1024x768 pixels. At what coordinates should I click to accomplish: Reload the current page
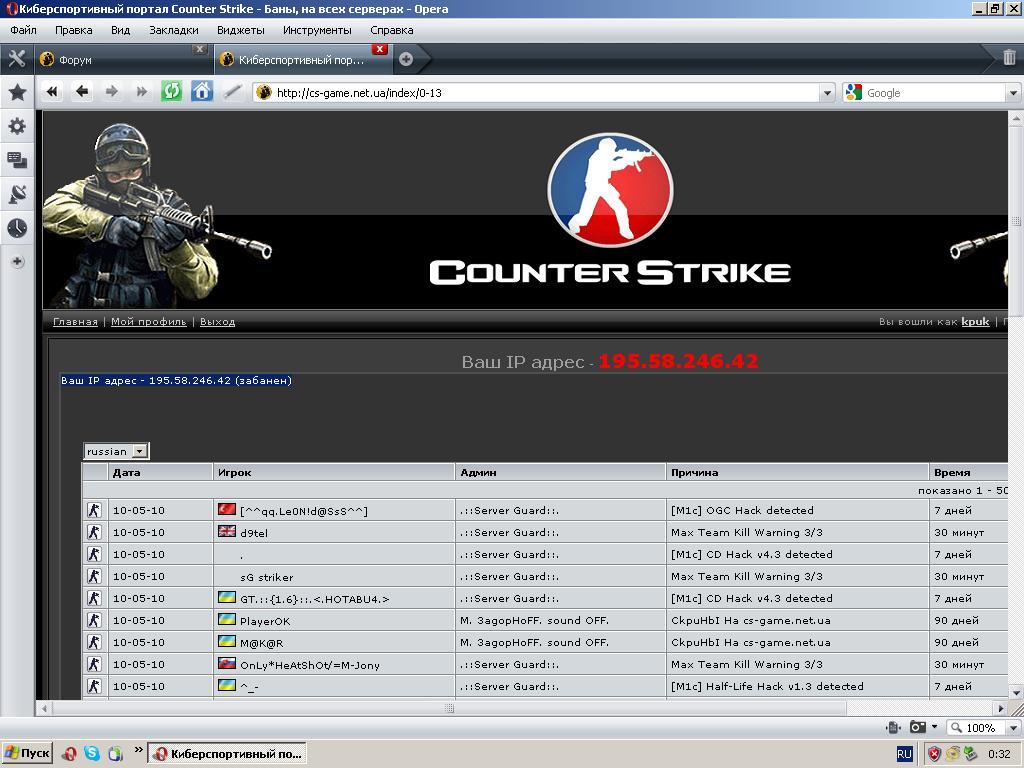click(x=172, y=91)
